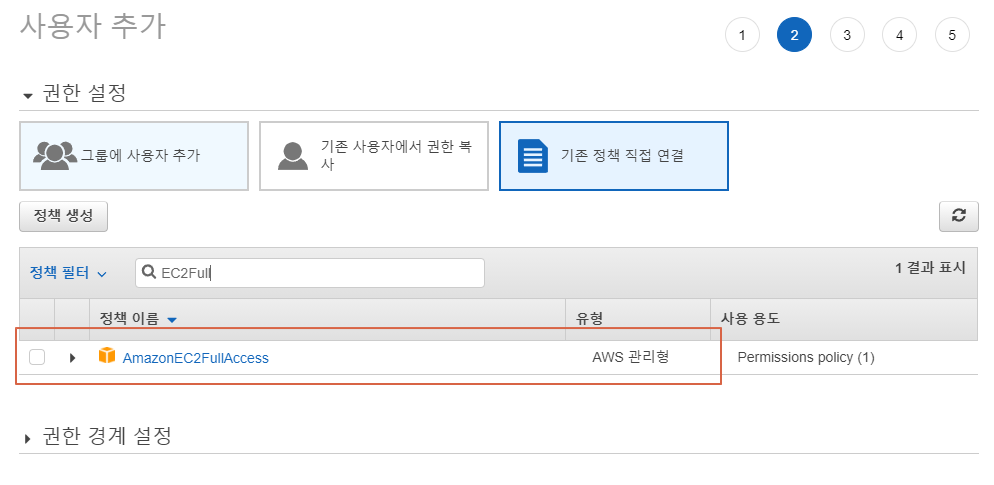This screenshot has width=994, height=485.
Task: Click the Permissions policy (1) cell
Action: pyautogui.click(x=806, y=358)
